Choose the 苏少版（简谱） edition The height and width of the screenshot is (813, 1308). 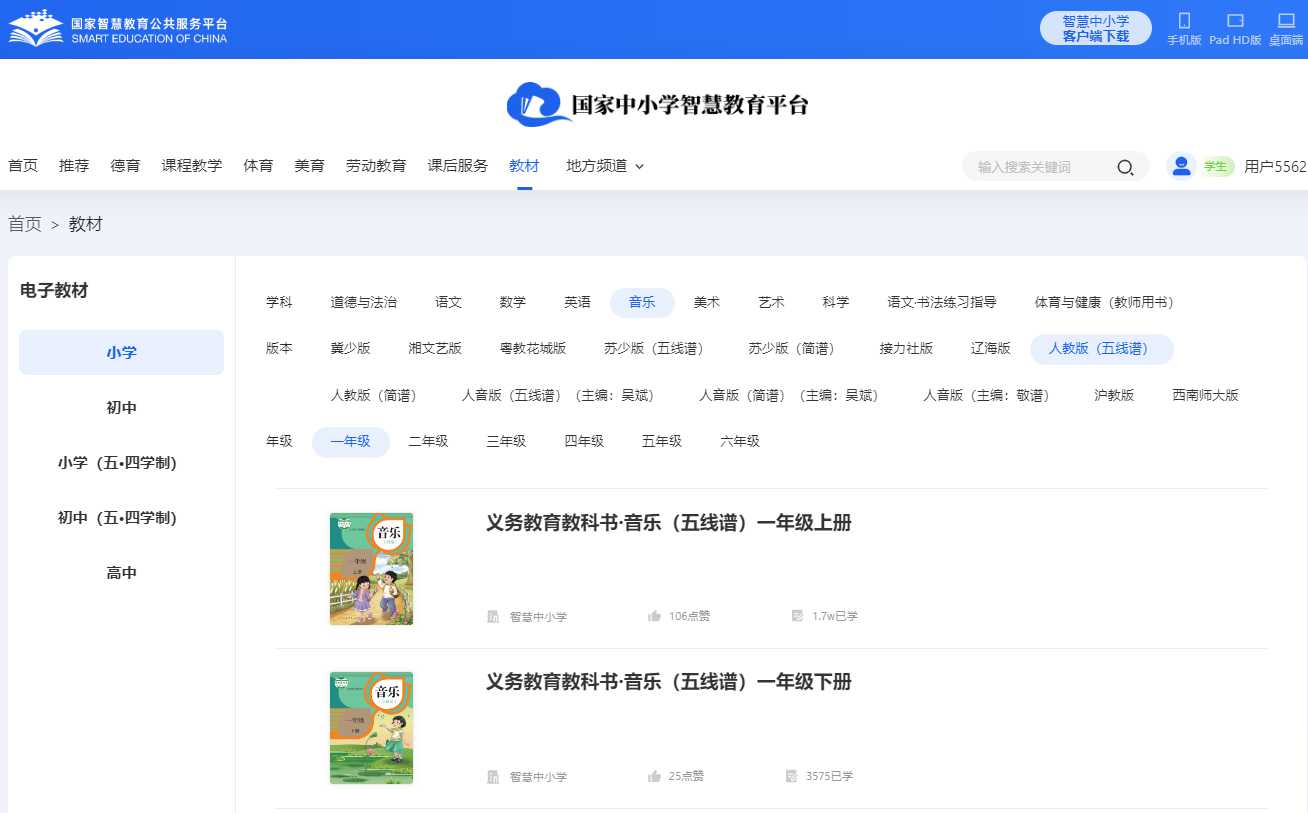(795, 349)
